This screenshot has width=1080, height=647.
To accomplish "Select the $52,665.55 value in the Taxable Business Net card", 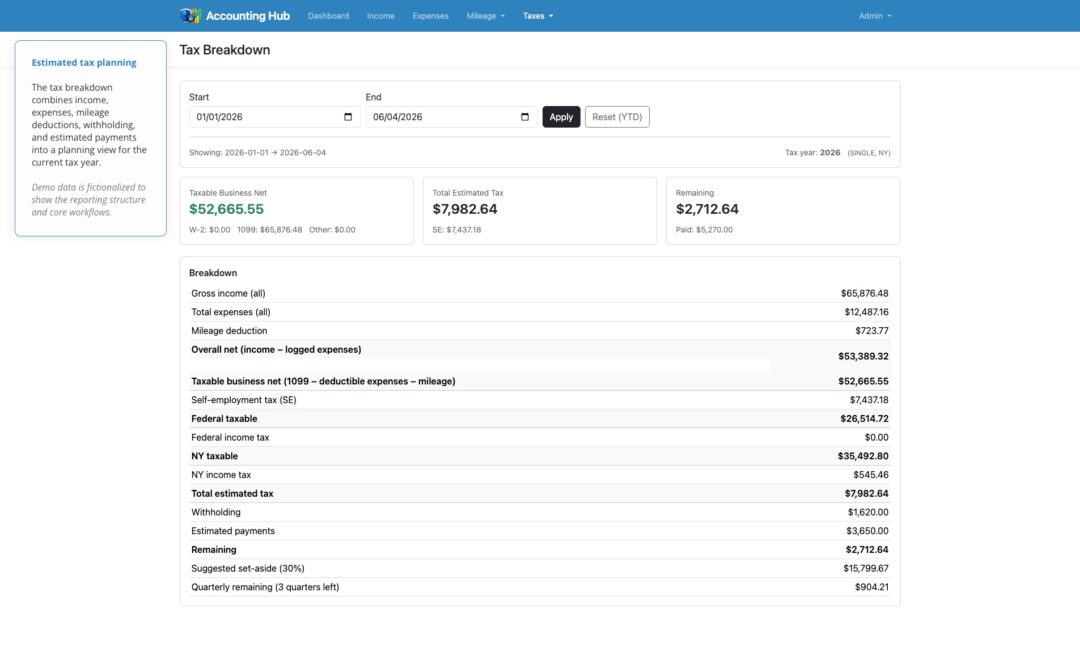I will coord(227,209).
